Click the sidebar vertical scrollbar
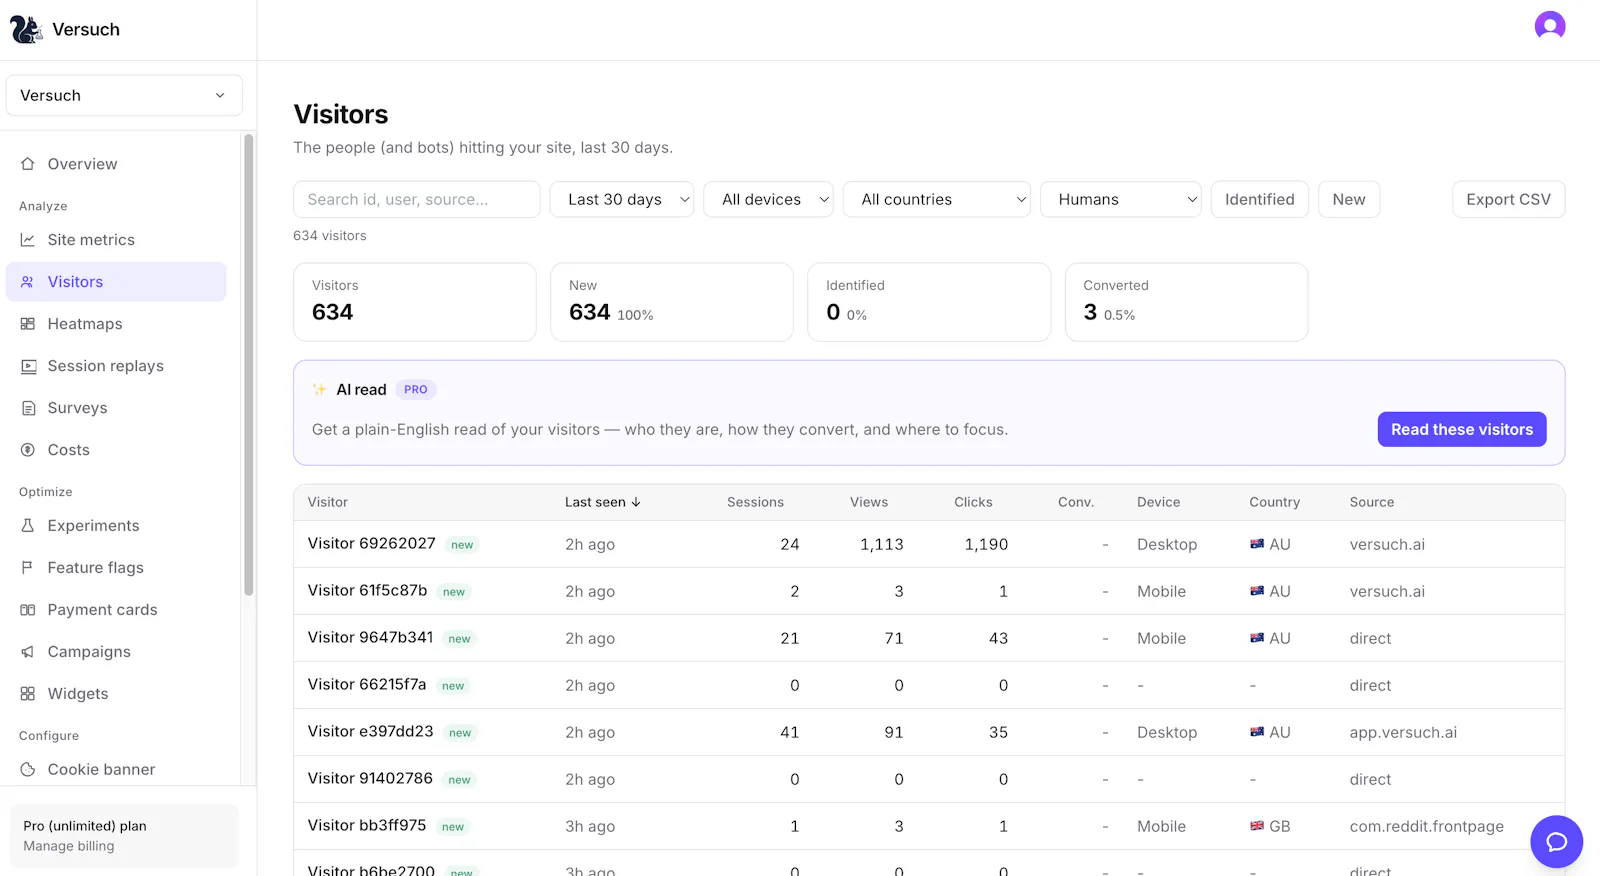1600x876 pixels. click(x=249, y=365)
